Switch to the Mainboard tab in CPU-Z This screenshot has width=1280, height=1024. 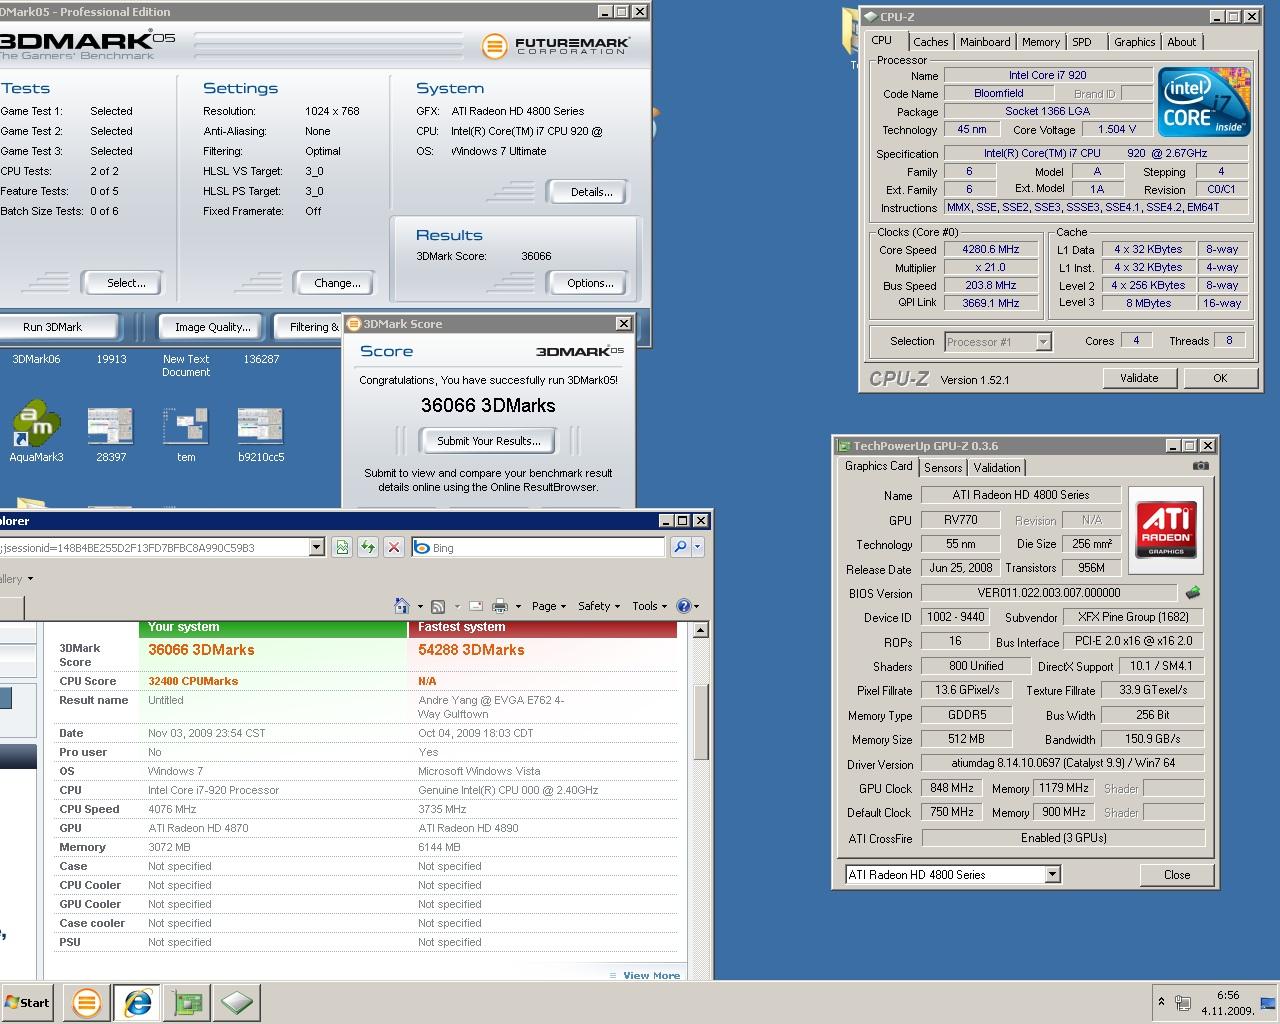click(985, 42)
